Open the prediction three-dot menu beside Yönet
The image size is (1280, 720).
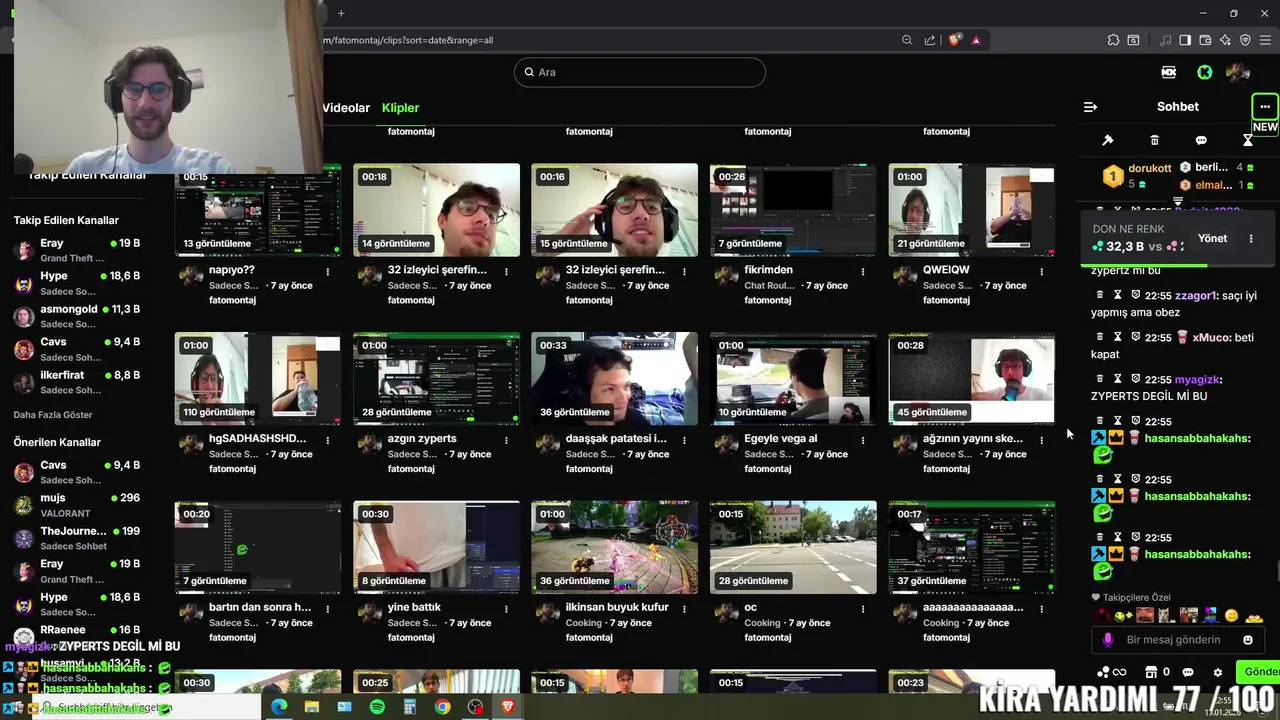click(x=1251, y=239)
